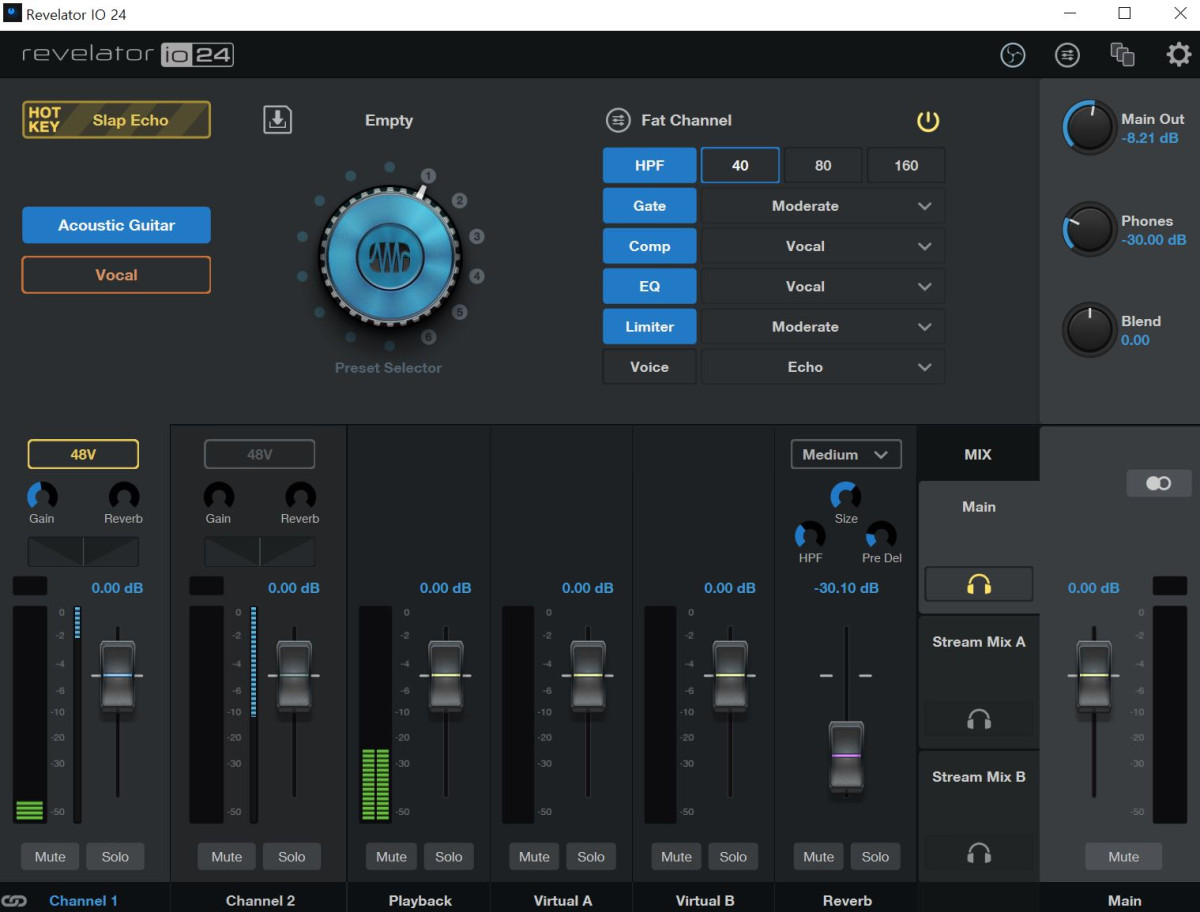The width and height of the screenshot is (1200, 912).
Task: Click the Blend knob
Action: click(1089, 329)
